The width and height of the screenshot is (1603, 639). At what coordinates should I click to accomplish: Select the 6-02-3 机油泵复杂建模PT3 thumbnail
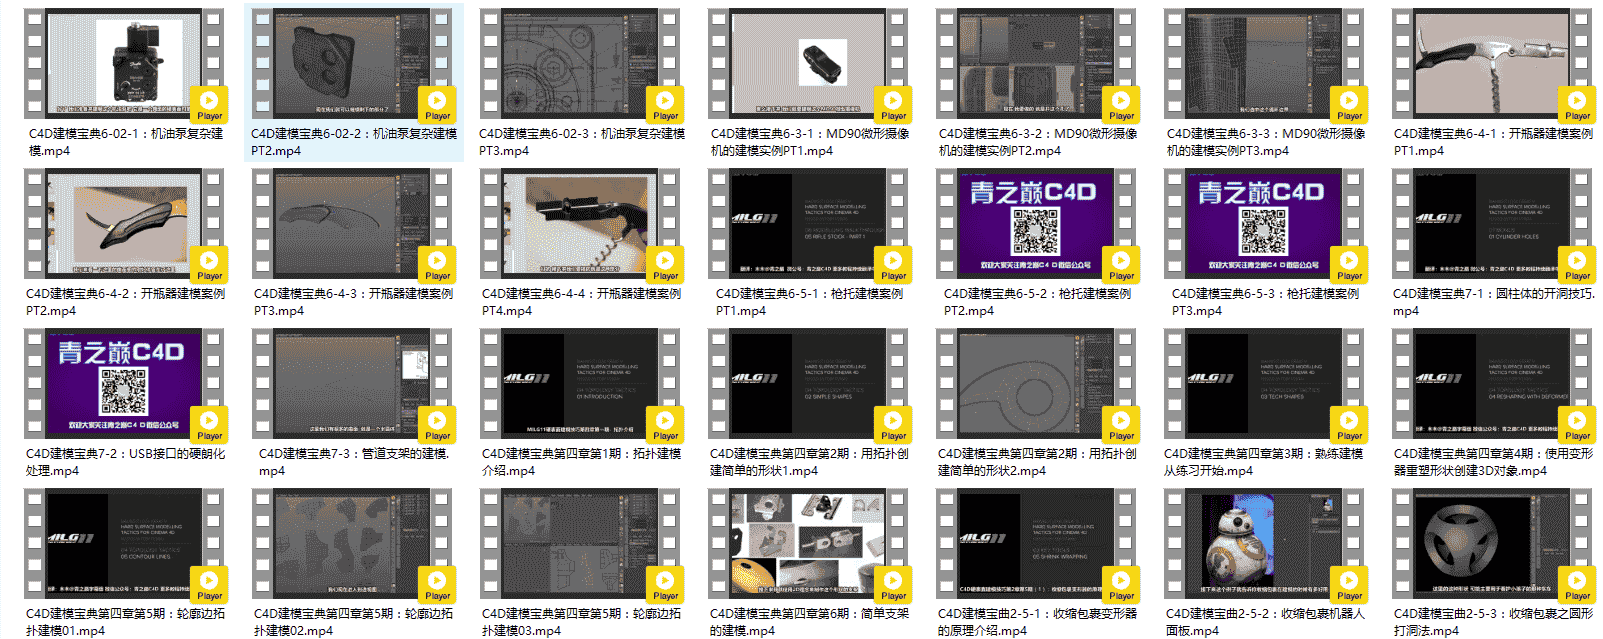click(x=582, y=64)
